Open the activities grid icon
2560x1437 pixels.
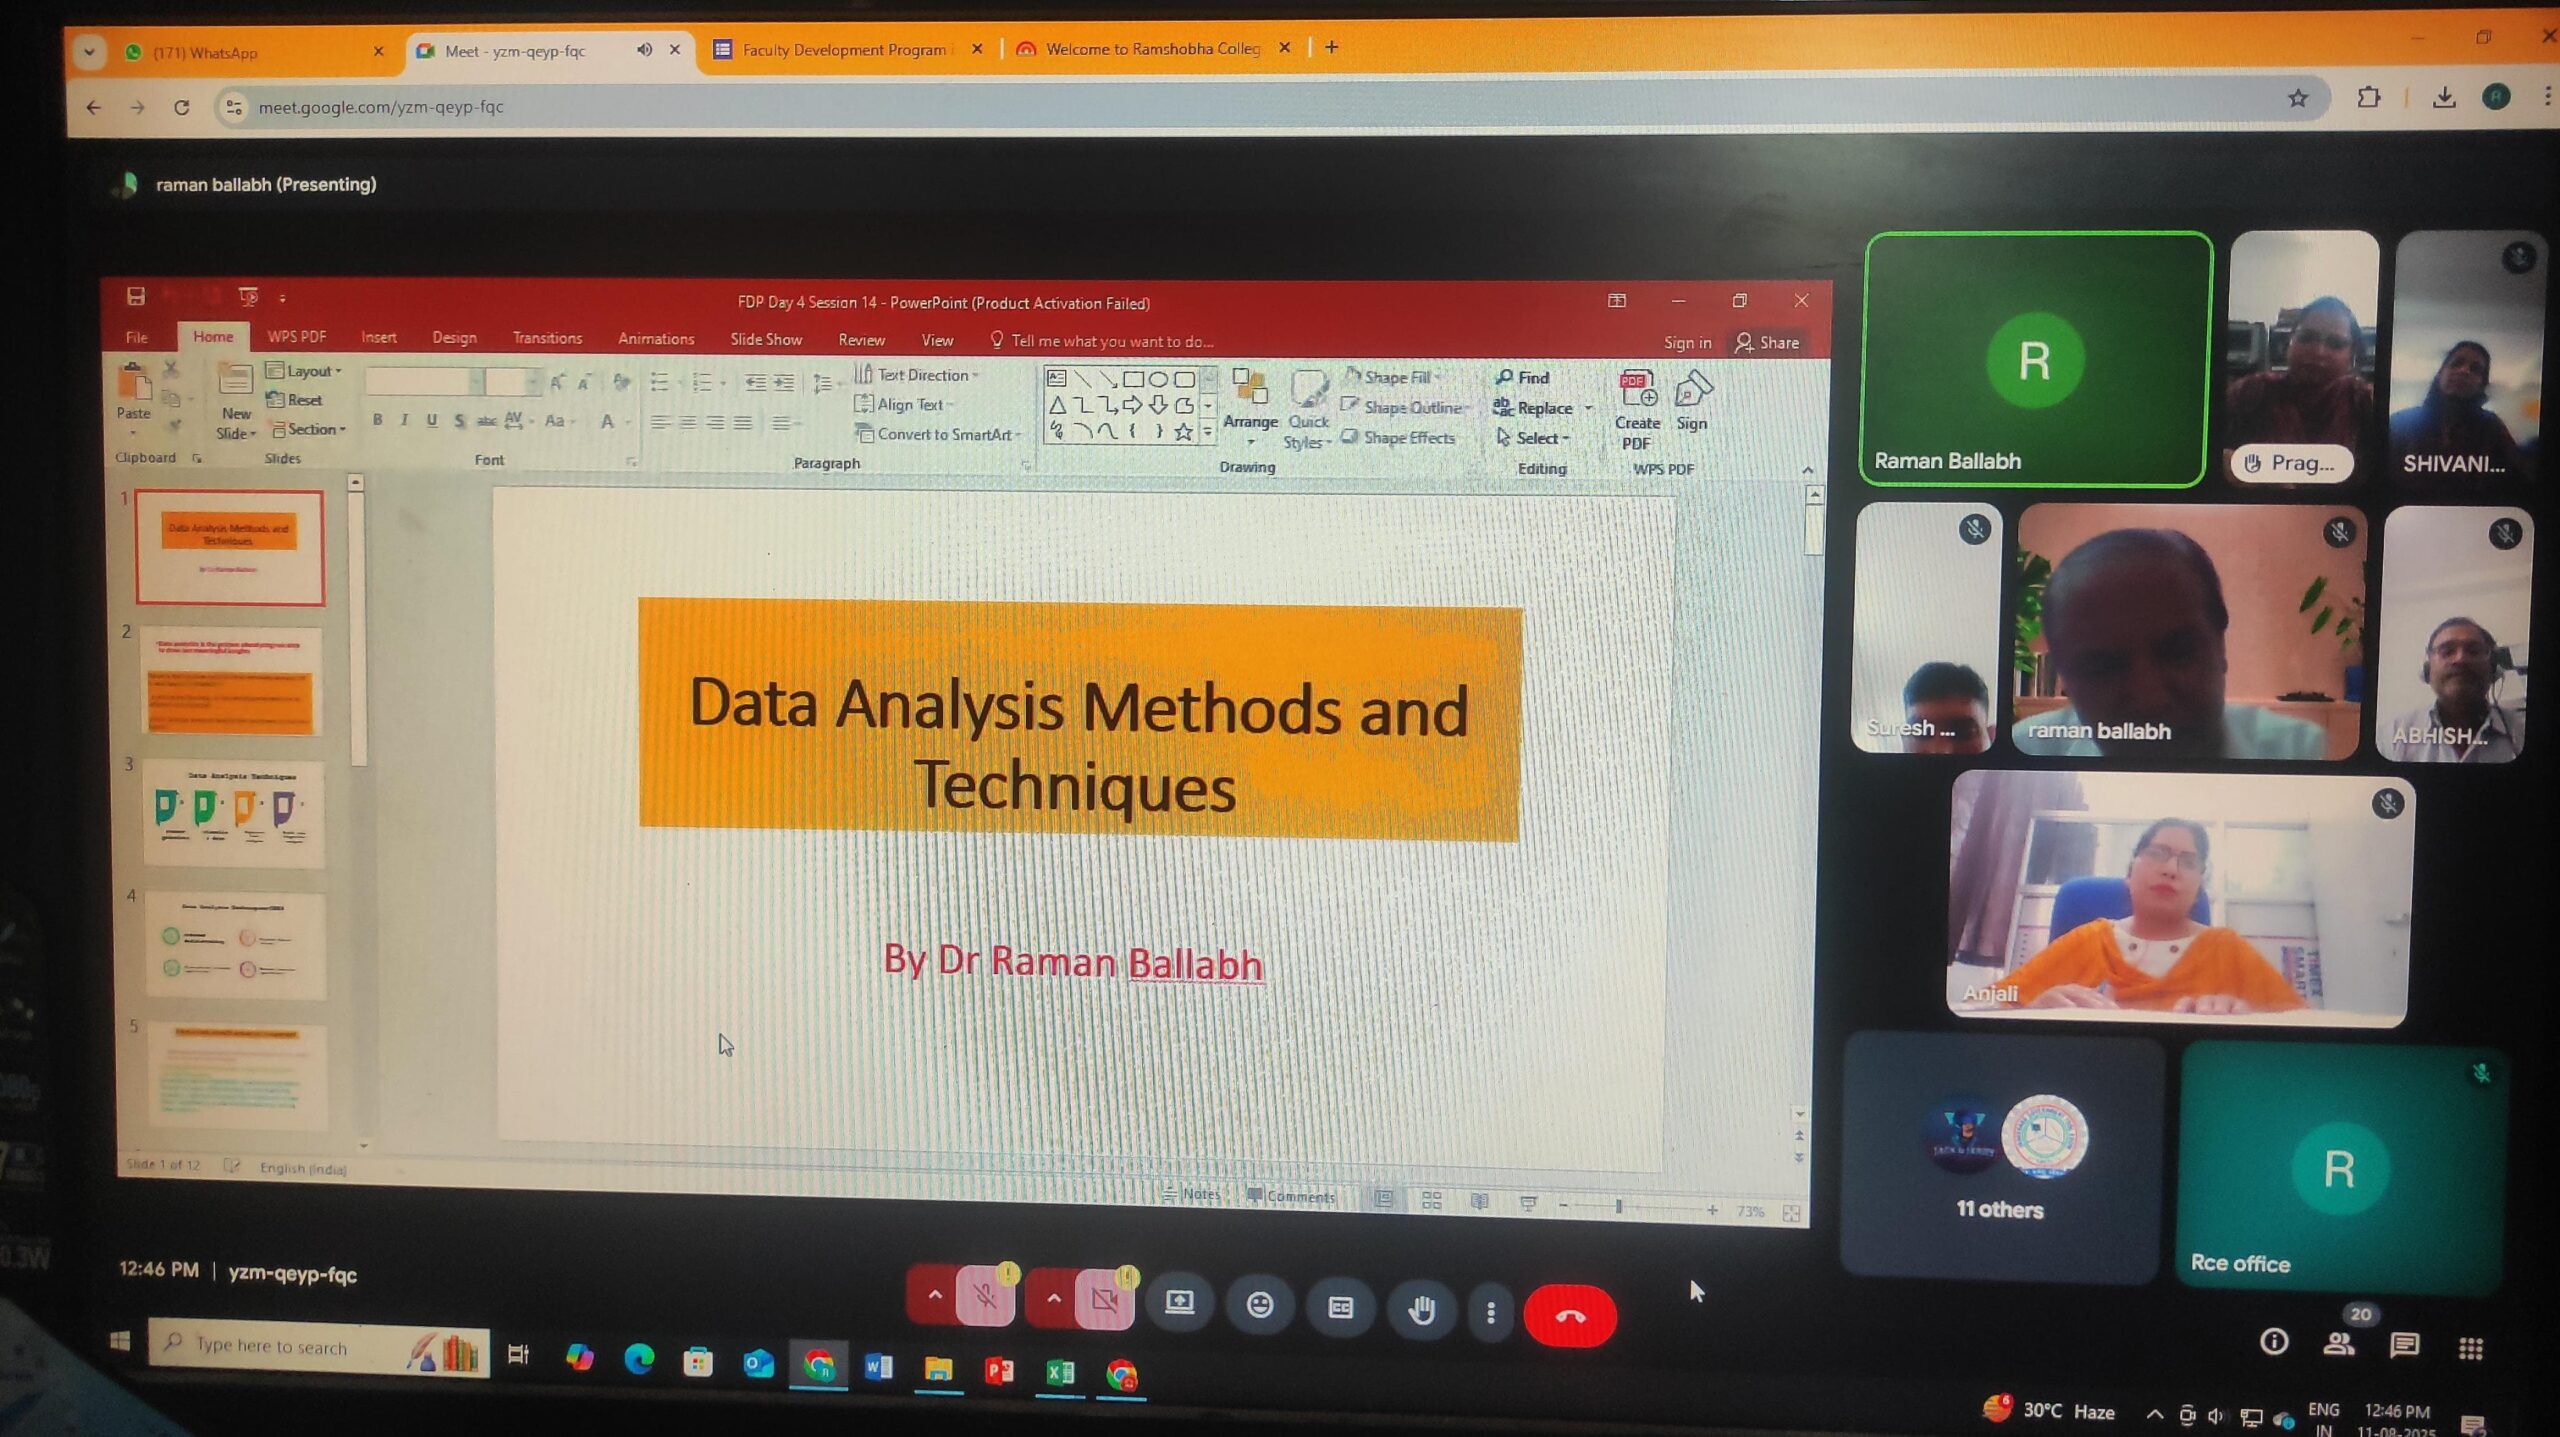click(2470, 1348)
